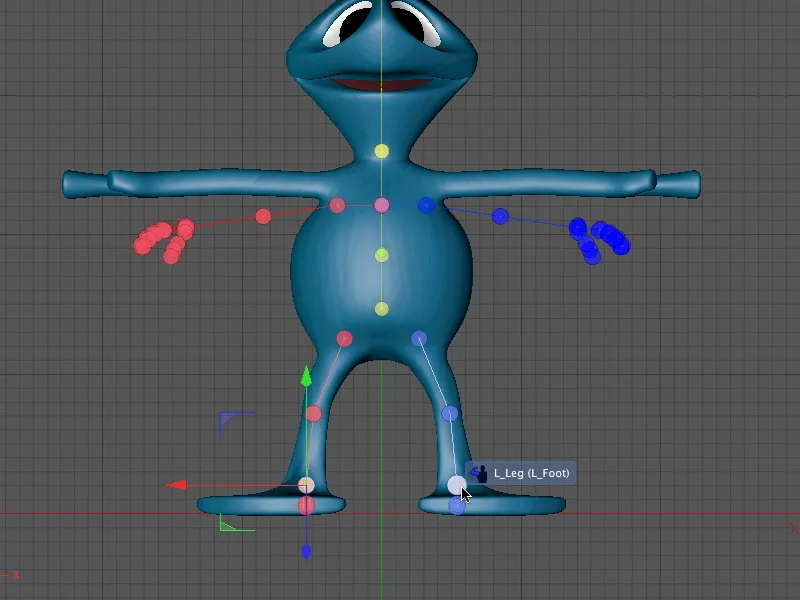
Task: Pick the blue knee joint handle
Action: [x=449, y=413]
